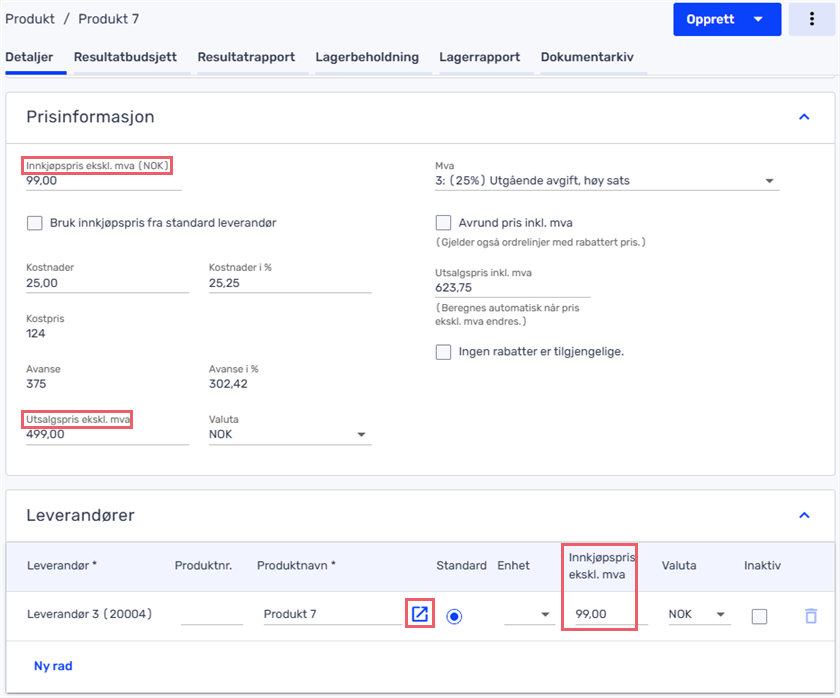840x698 pixels.
Task: Open the Dokumentarkiv tab
Action: coord(587,57)
